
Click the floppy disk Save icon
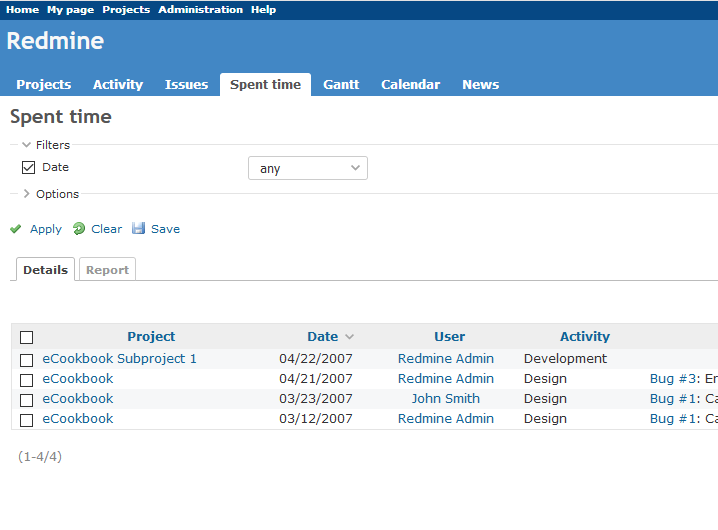[x=138, y=228]
